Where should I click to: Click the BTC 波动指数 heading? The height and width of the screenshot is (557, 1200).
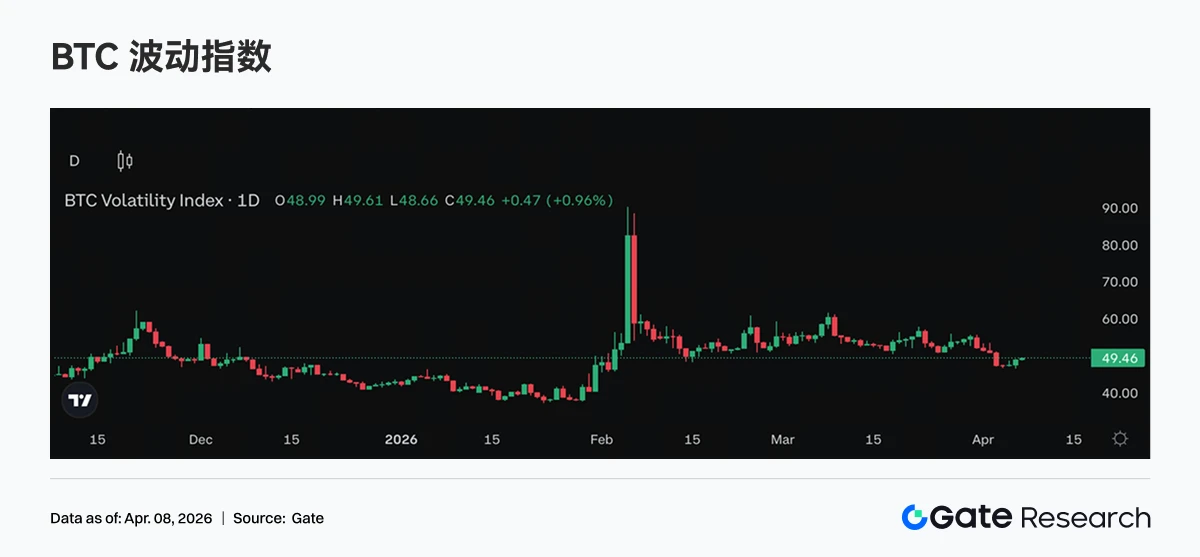[x=161, y=58]
